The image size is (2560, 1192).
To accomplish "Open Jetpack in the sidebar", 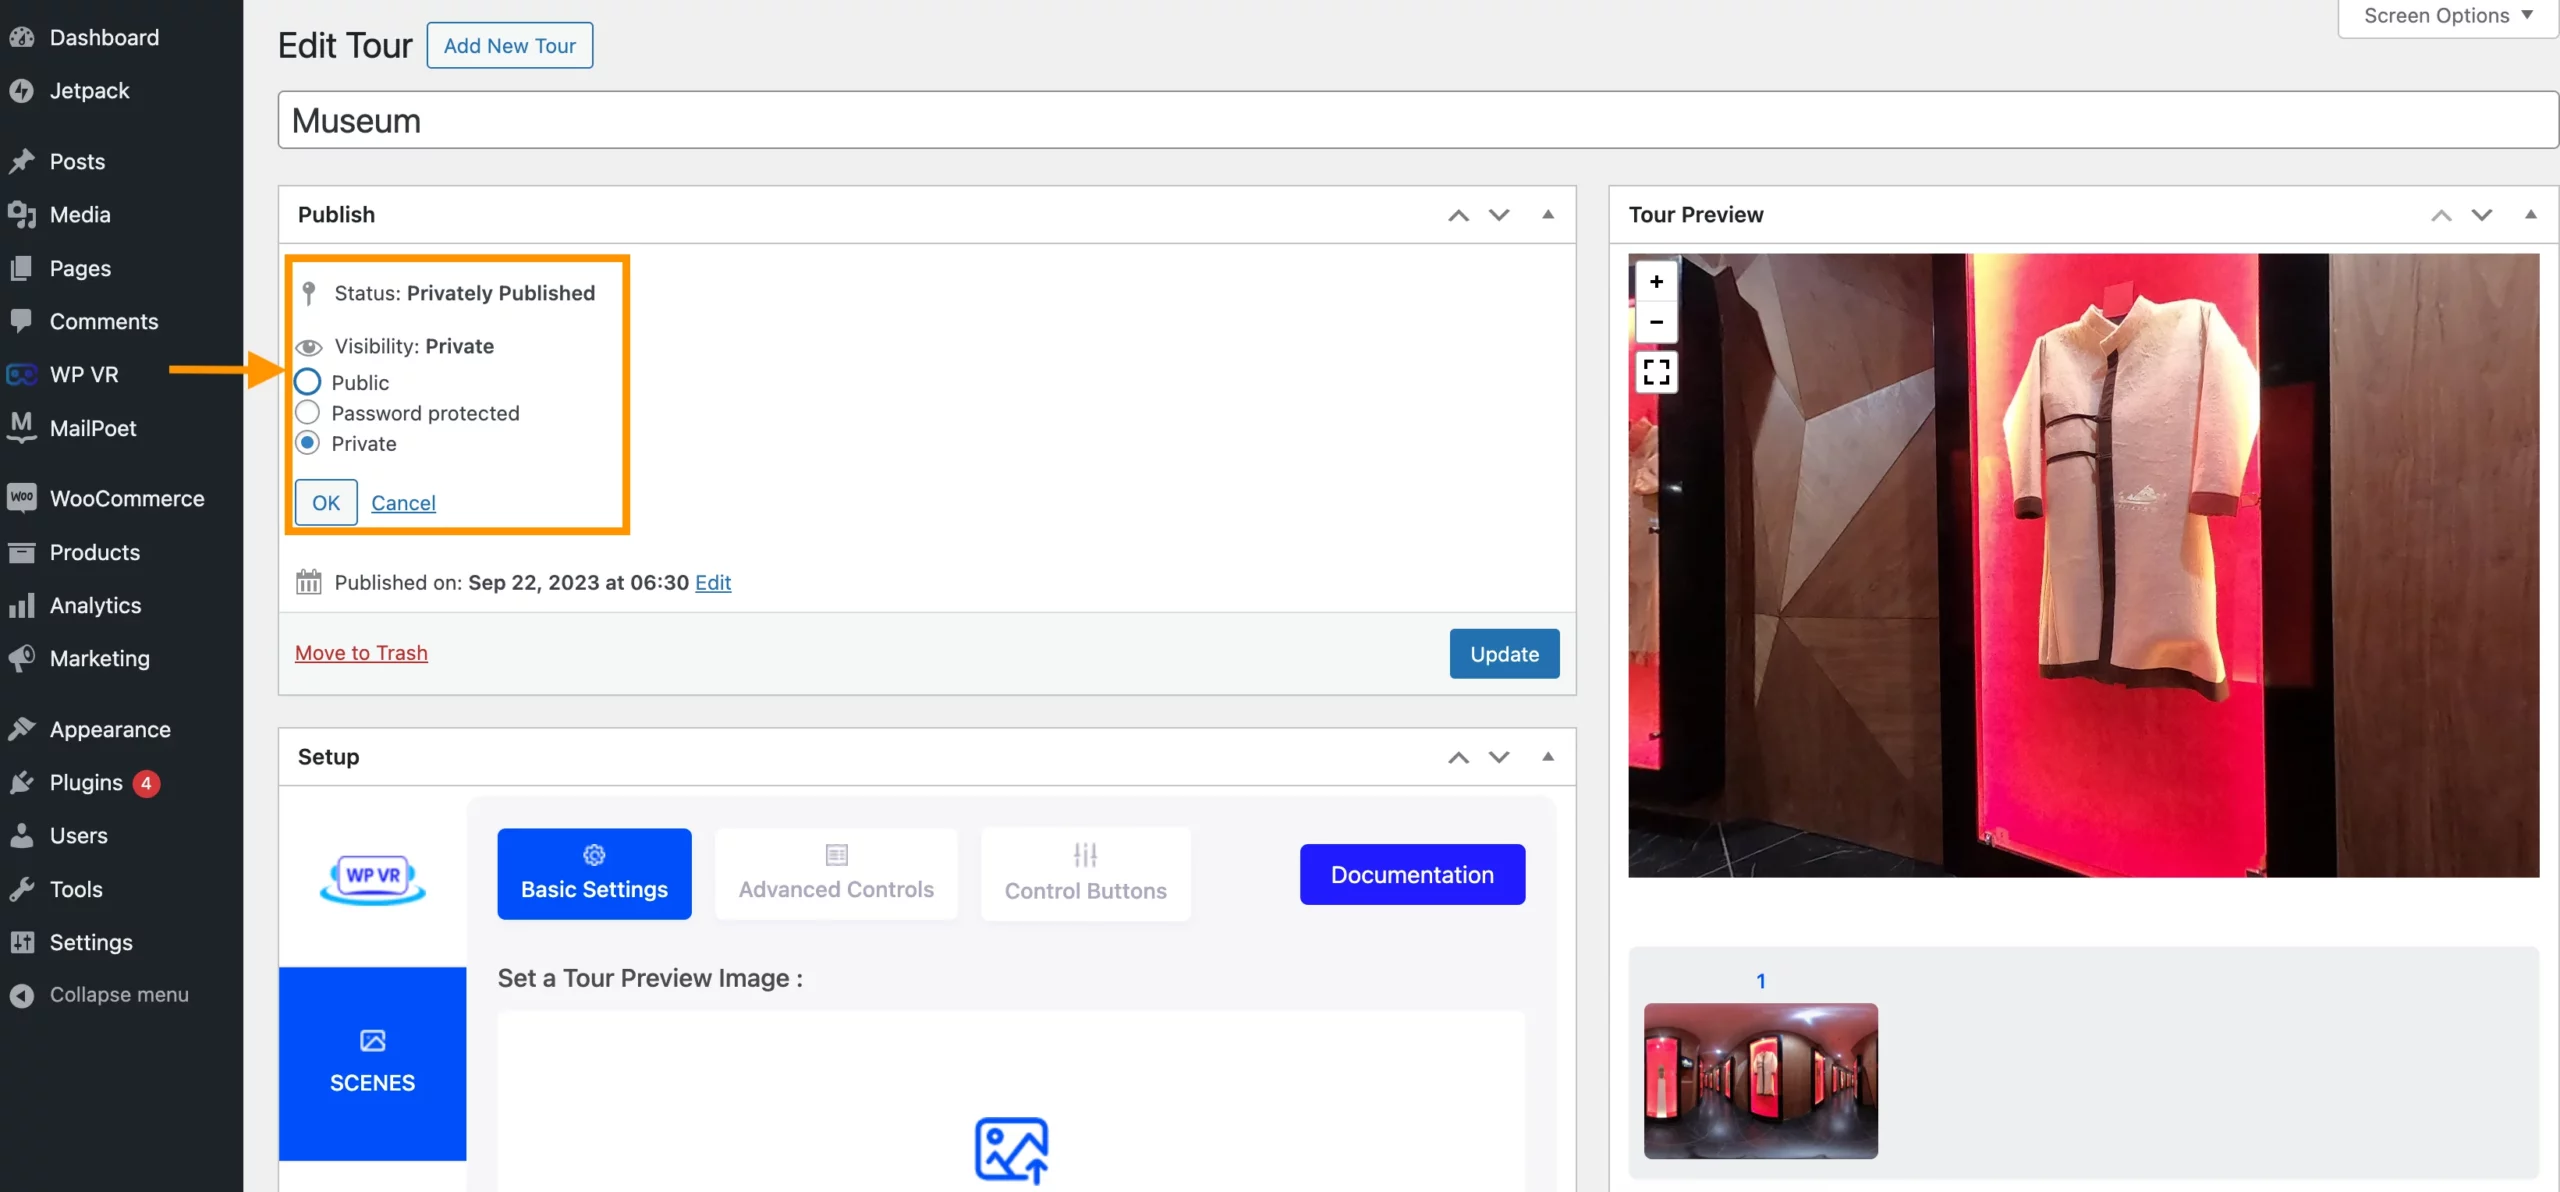I will click(x=89, y=90).
